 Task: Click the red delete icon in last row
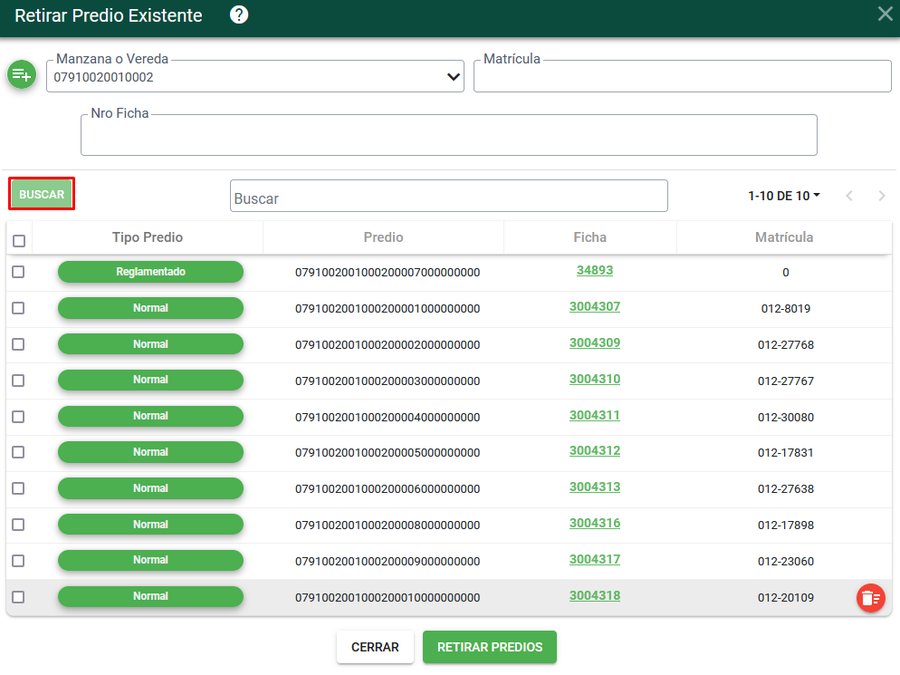[871, 598]
